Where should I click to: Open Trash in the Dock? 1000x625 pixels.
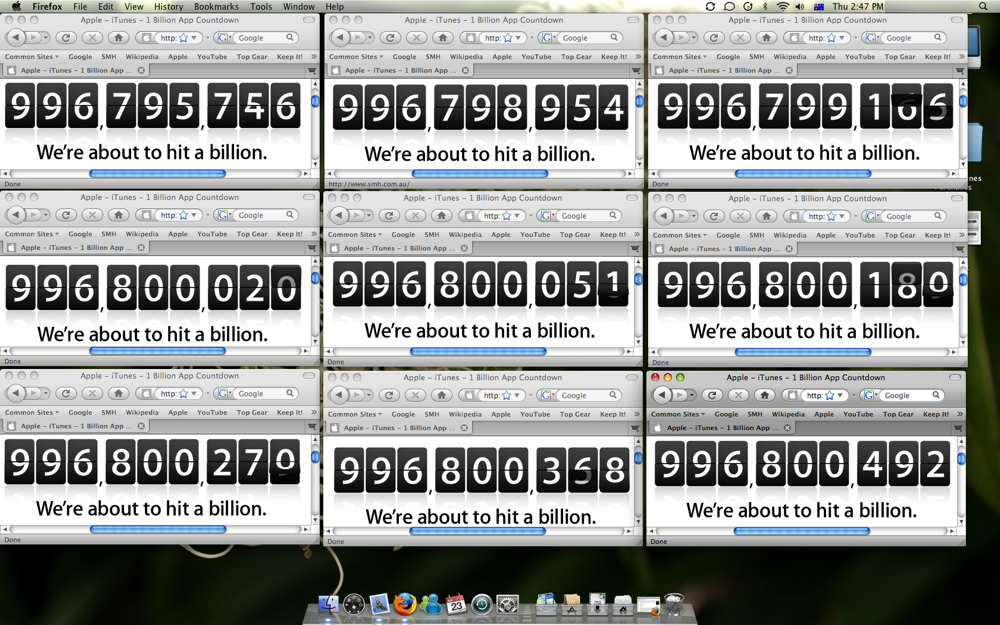[674, 603]
